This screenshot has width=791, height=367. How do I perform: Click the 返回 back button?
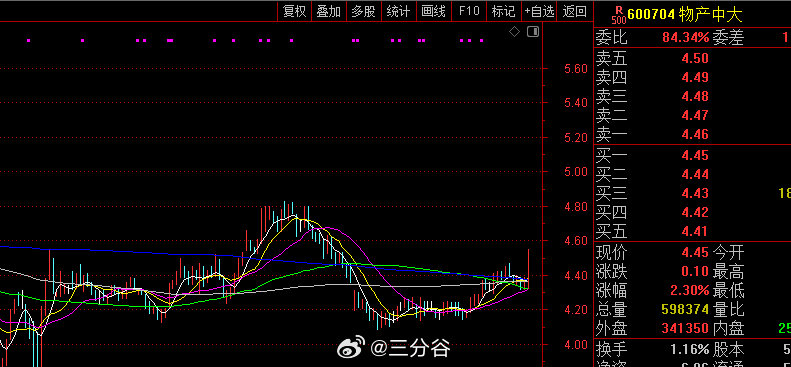tap(575, 11)
